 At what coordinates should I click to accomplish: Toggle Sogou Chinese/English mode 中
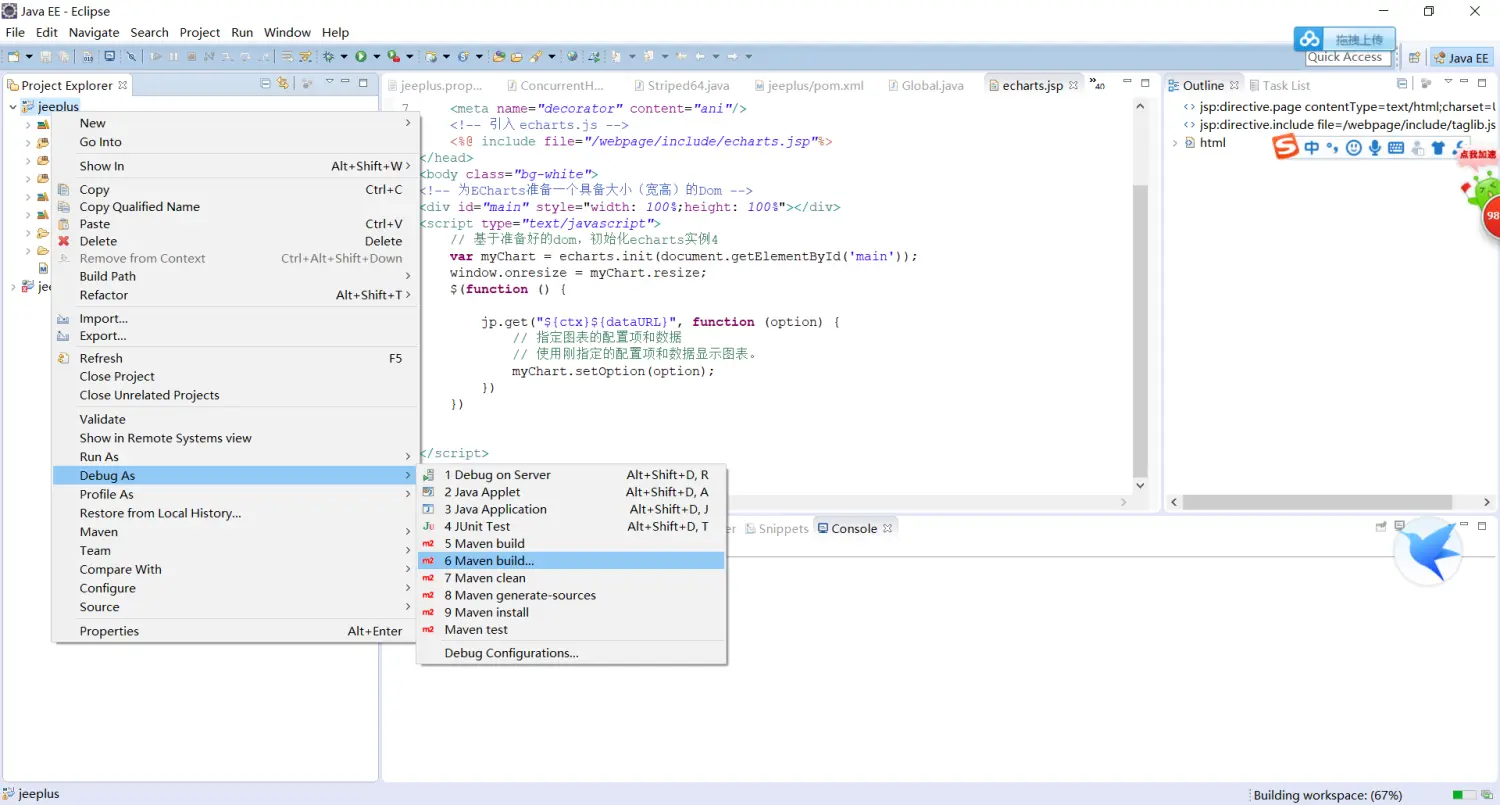(1312, 148)
